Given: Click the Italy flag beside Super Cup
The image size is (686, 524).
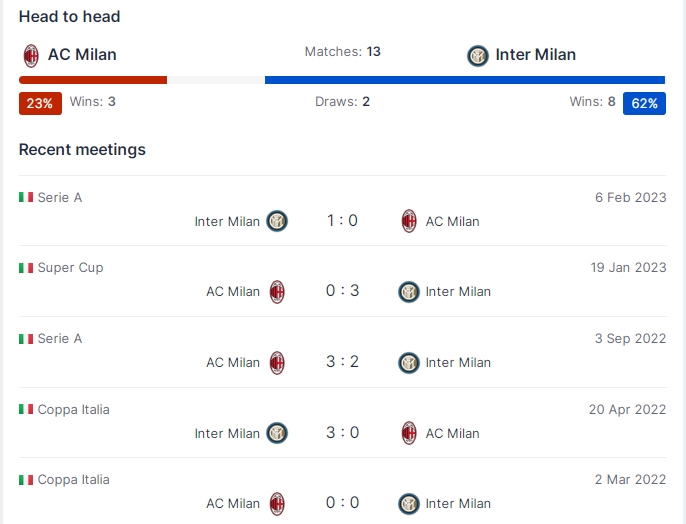Looking at the screenshot, I should point(26,268).
